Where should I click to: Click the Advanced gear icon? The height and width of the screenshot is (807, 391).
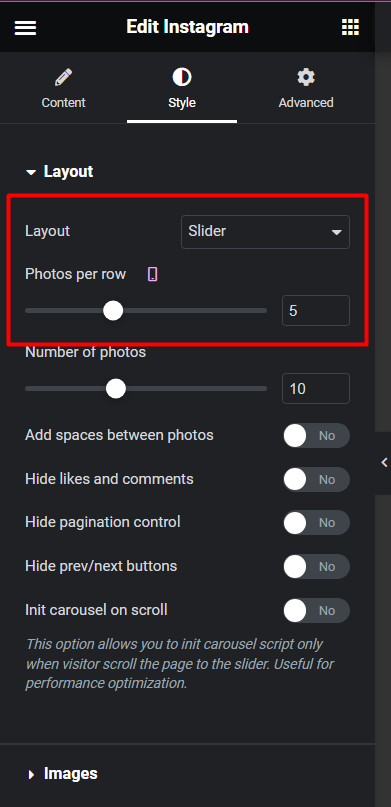(x=306, y=77)
